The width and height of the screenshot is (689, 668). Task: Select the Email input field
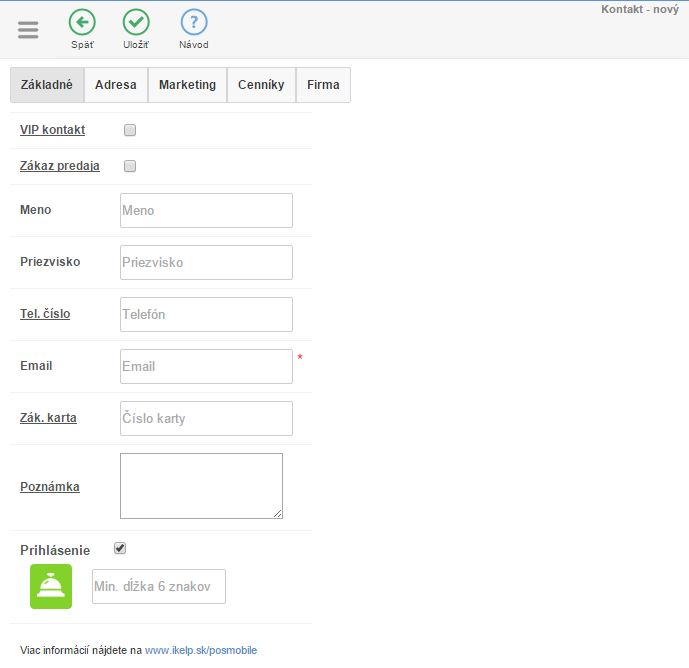coord(206,367)
